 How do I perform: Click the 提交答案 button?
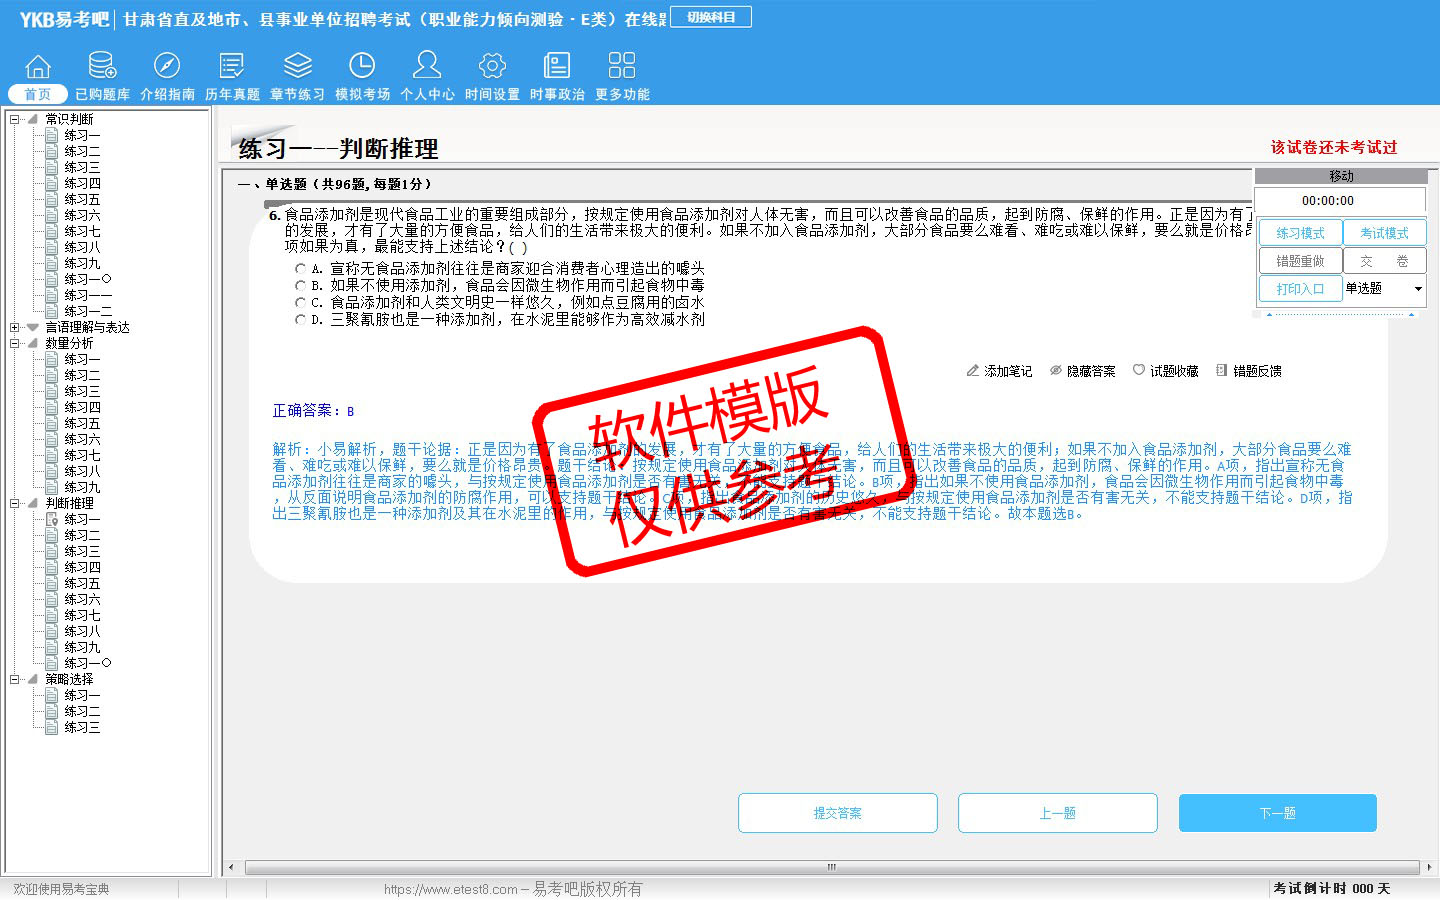pos(837,813)
